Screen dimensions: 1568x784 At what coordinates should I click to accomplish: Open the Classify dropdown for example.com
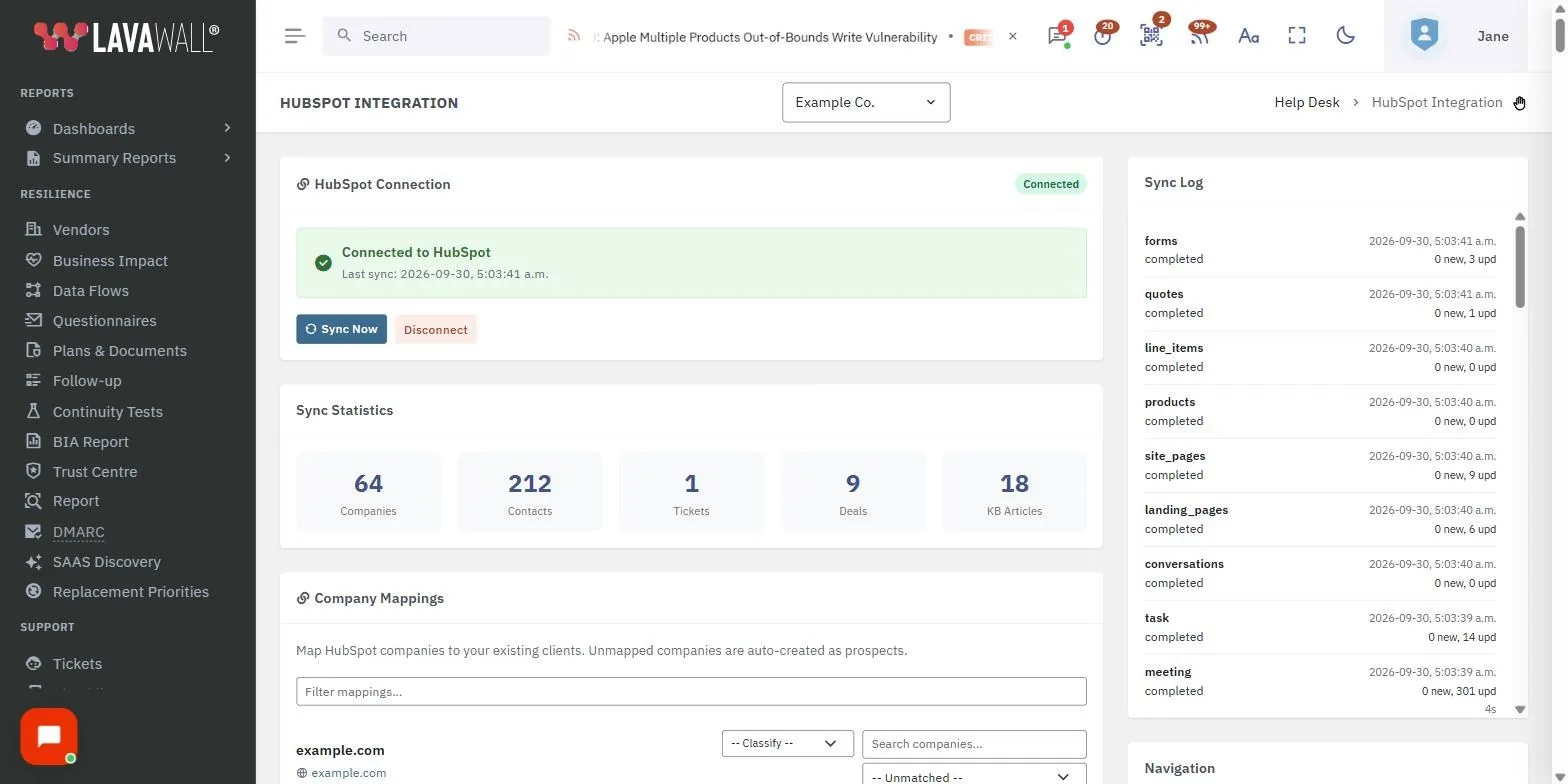tap(788, 743)
